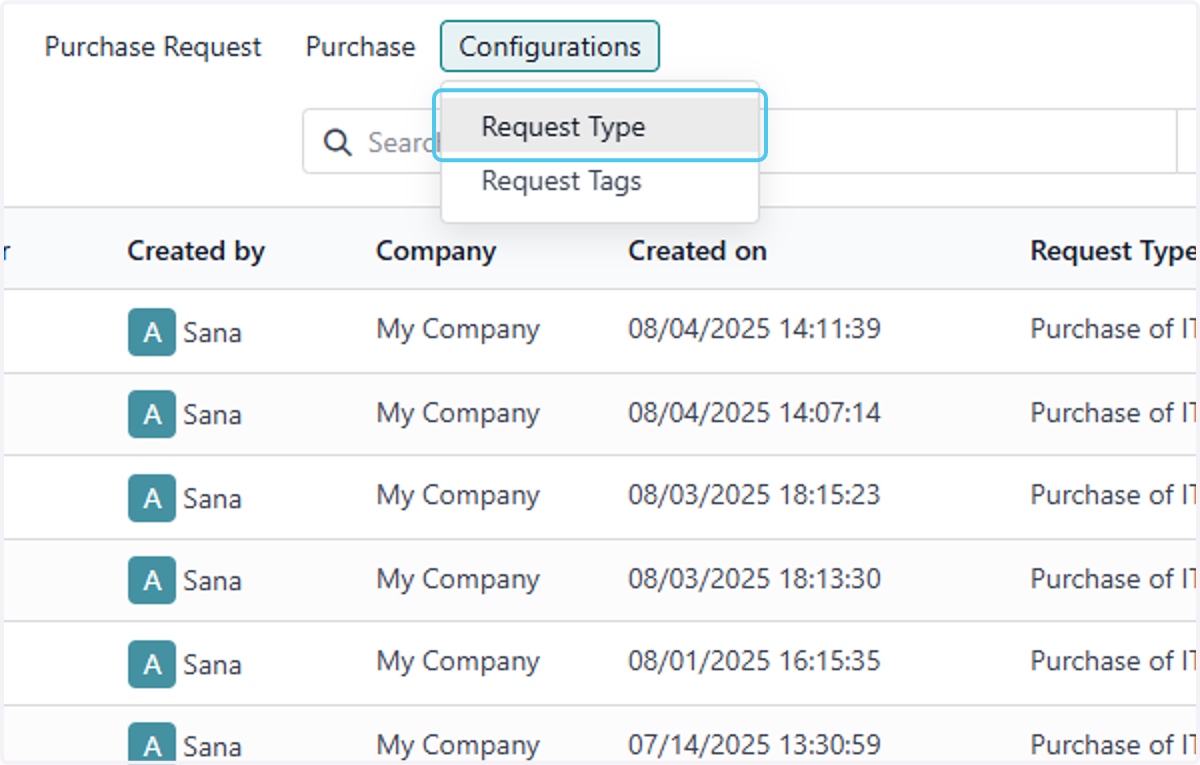Image resolution: width=1200 pixels, height=765 pixels.
Task: Open the record created 08/04/2025 14:11:39
Action: (754, 329)
